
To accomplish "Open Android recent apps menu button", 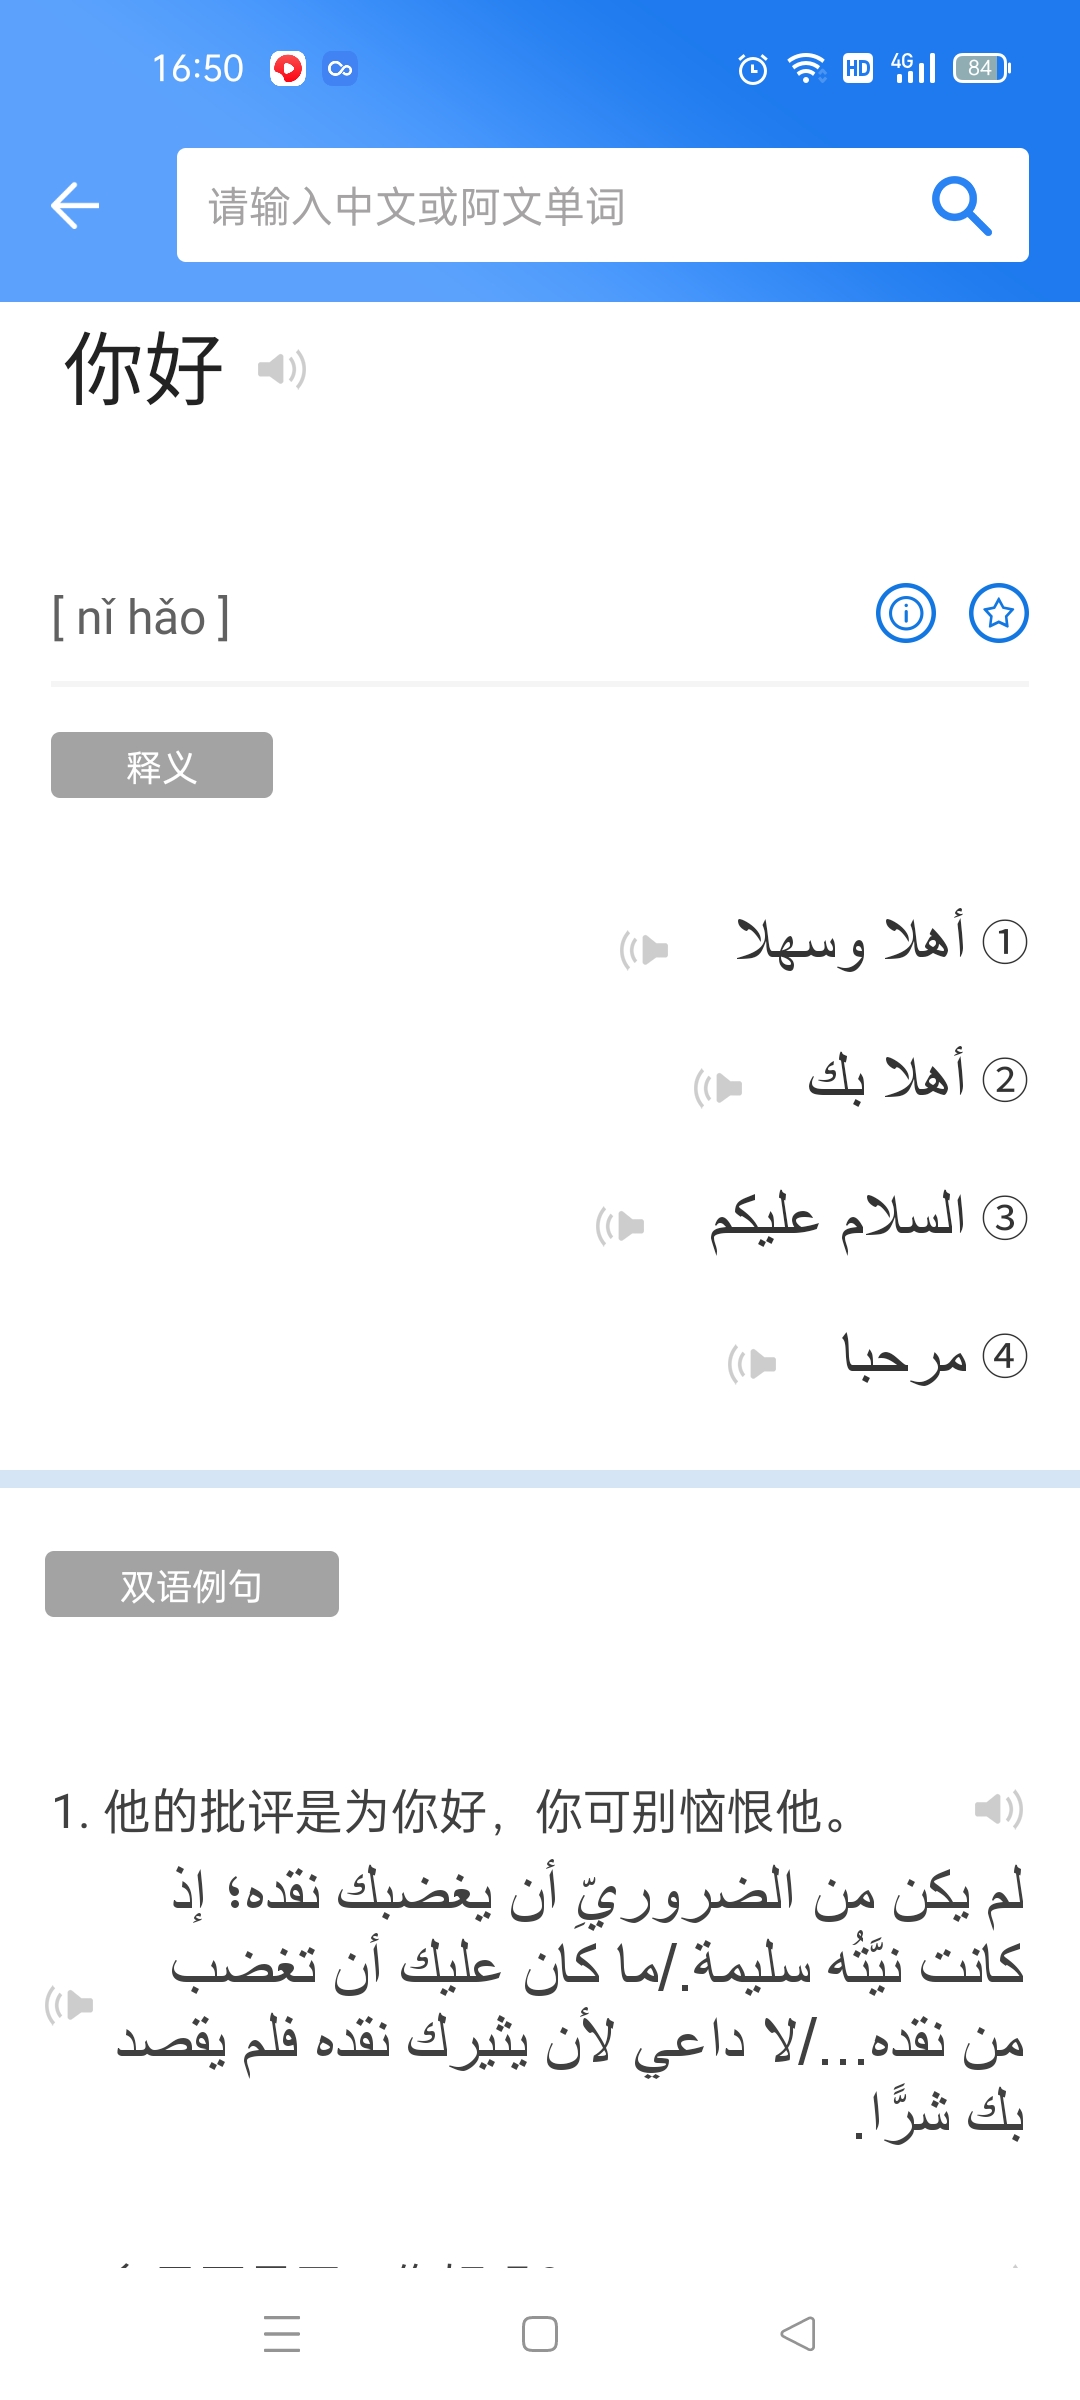I will (282, 2334).
